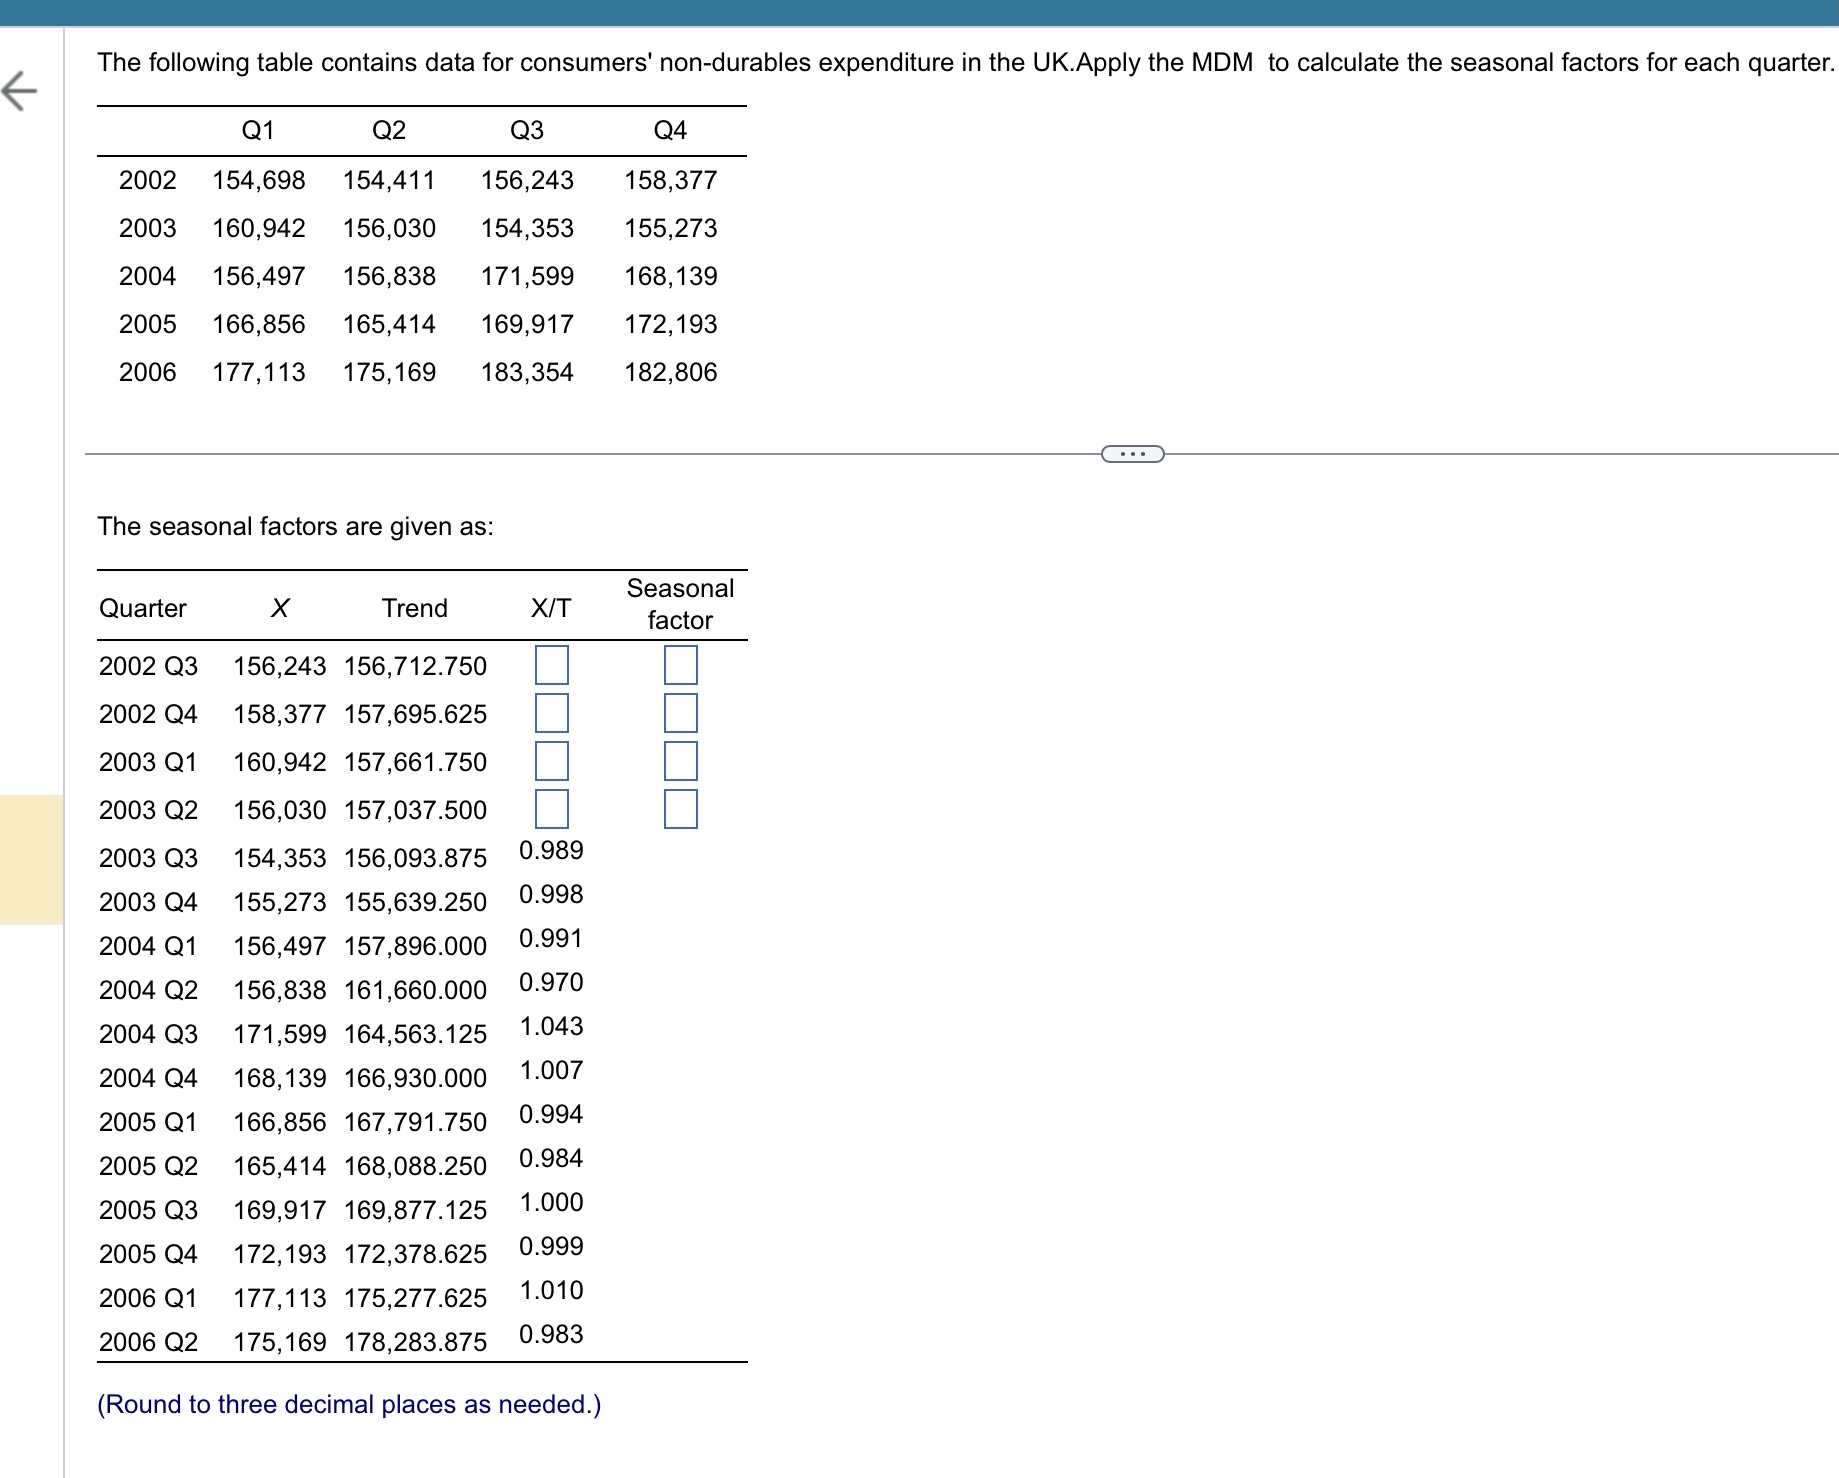The image size is (1839, 1478).
Task: Click the back arrow to return
Action: [20, 92]
